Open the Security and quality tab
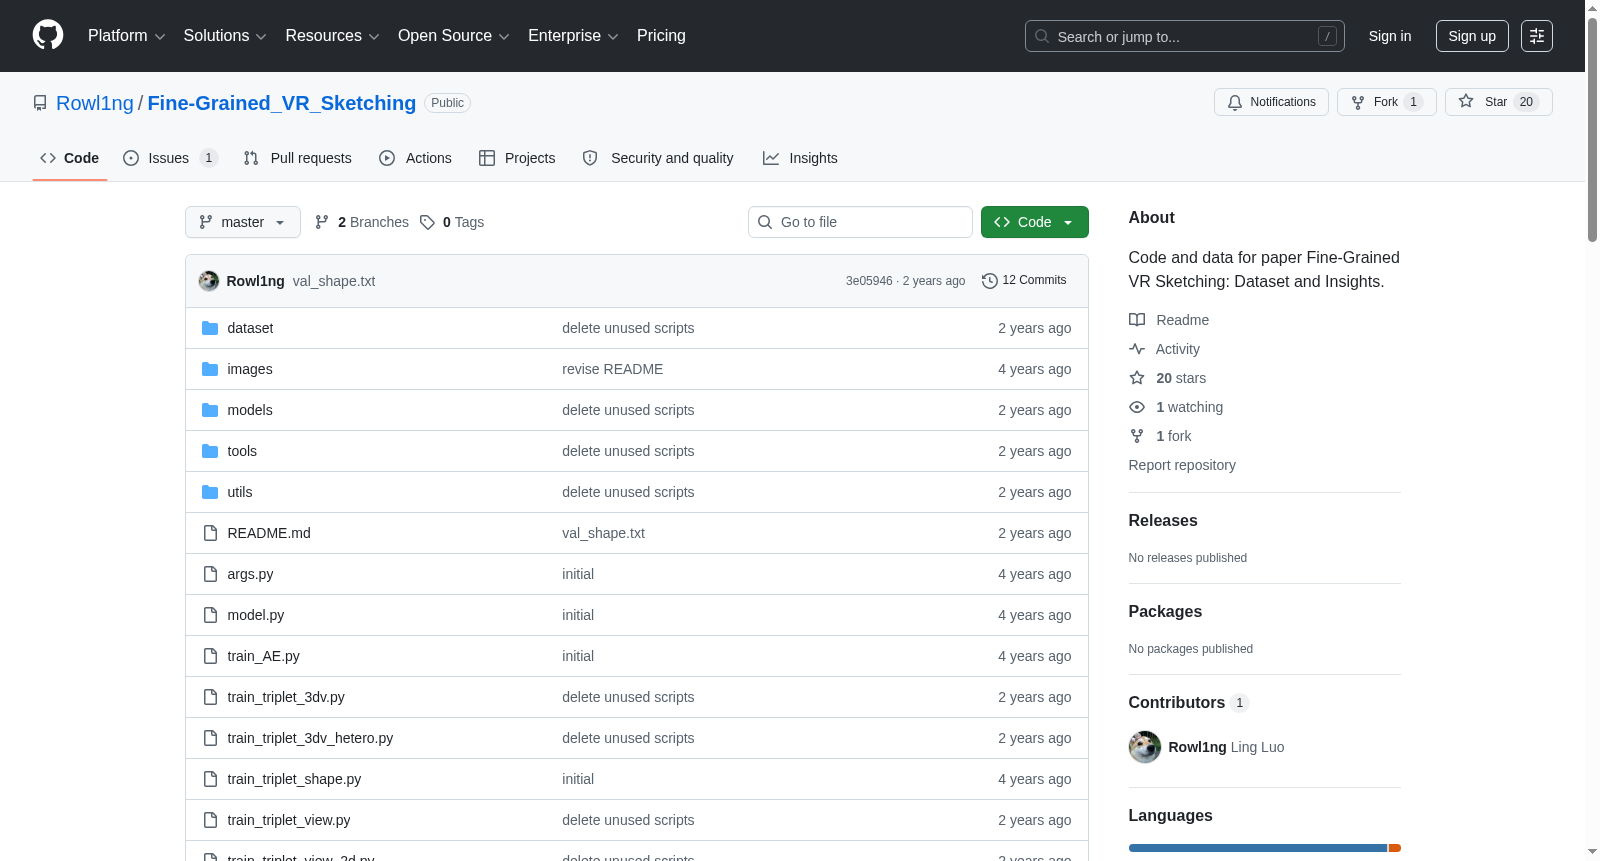Image resolution: width=1600 pixels, height=861 pixels. click(x=658, y=158)
